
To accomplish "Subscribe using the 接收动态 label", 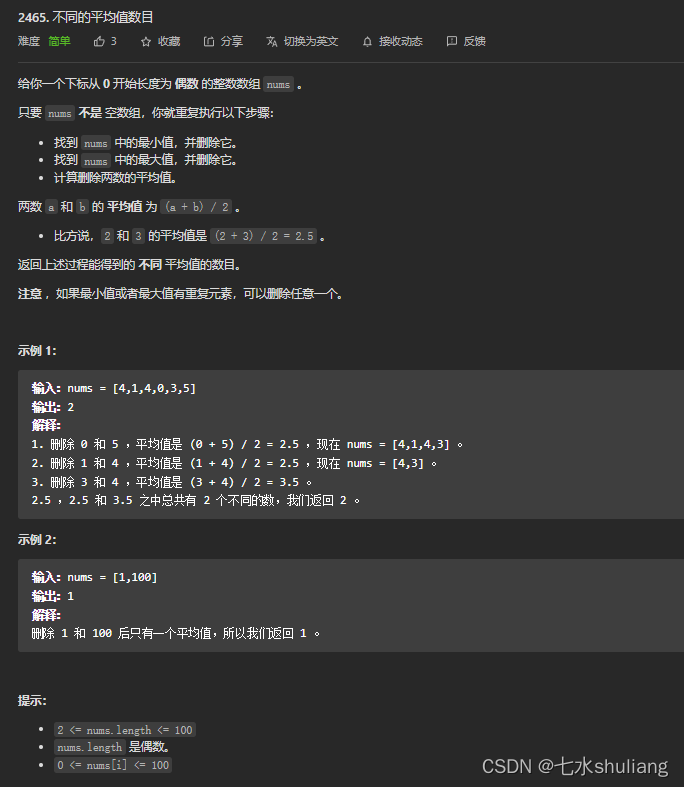I will pyautogui.click(x=400, y=41).
